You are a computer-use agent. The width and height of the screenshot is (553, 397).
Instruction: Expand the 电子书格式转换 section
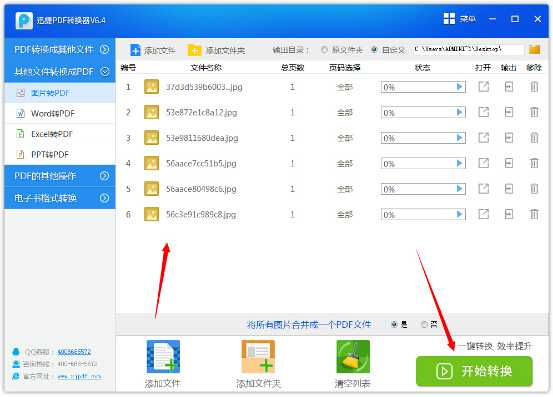[60, 198]
